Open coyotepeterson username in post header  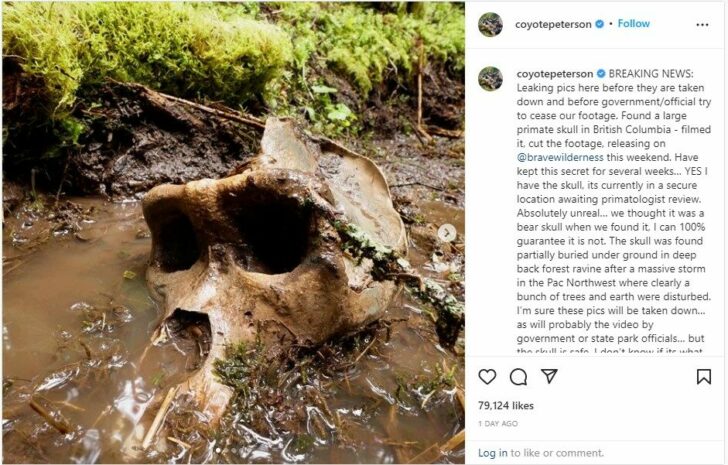click(x=553, y=25)
